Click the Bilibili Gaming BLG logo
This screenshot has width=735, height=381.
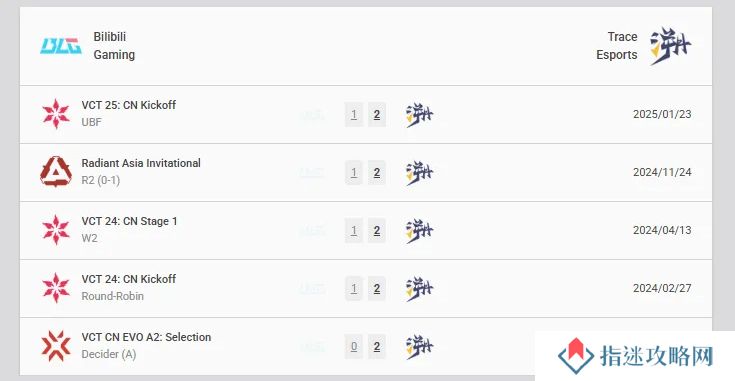pyautogui.click(x=60, y=46)
